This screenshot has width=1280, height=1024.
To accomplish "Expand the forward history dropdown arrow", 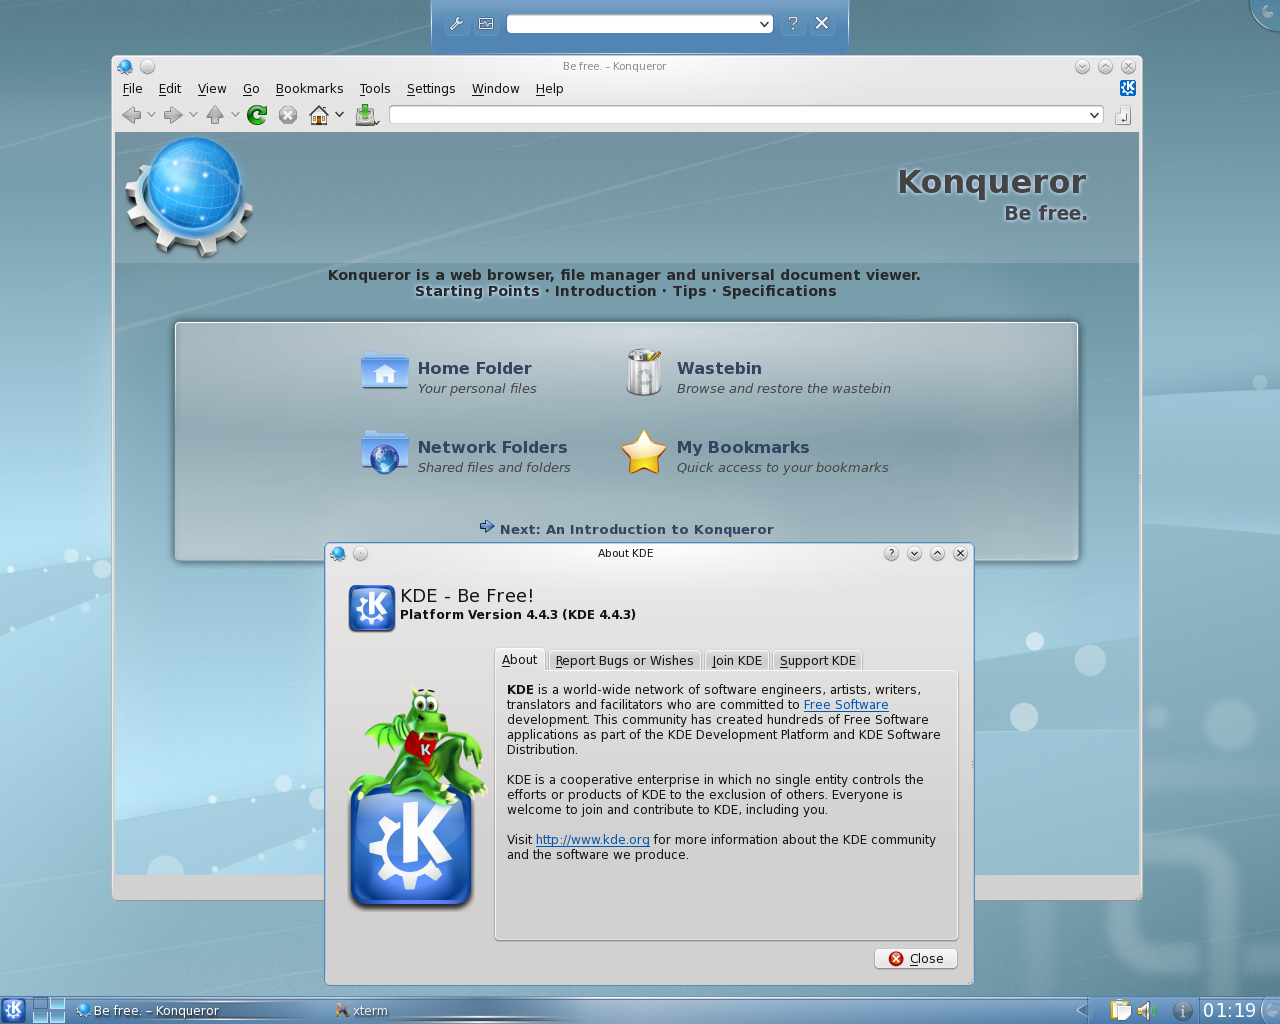I will 193,115.
